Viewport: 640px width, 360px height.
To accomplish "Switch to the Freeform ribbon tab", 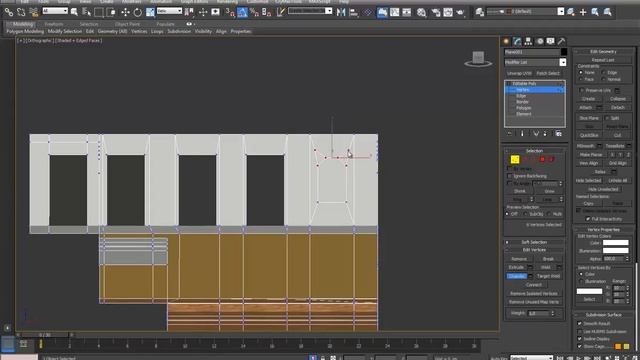I will tap(54, 24).
